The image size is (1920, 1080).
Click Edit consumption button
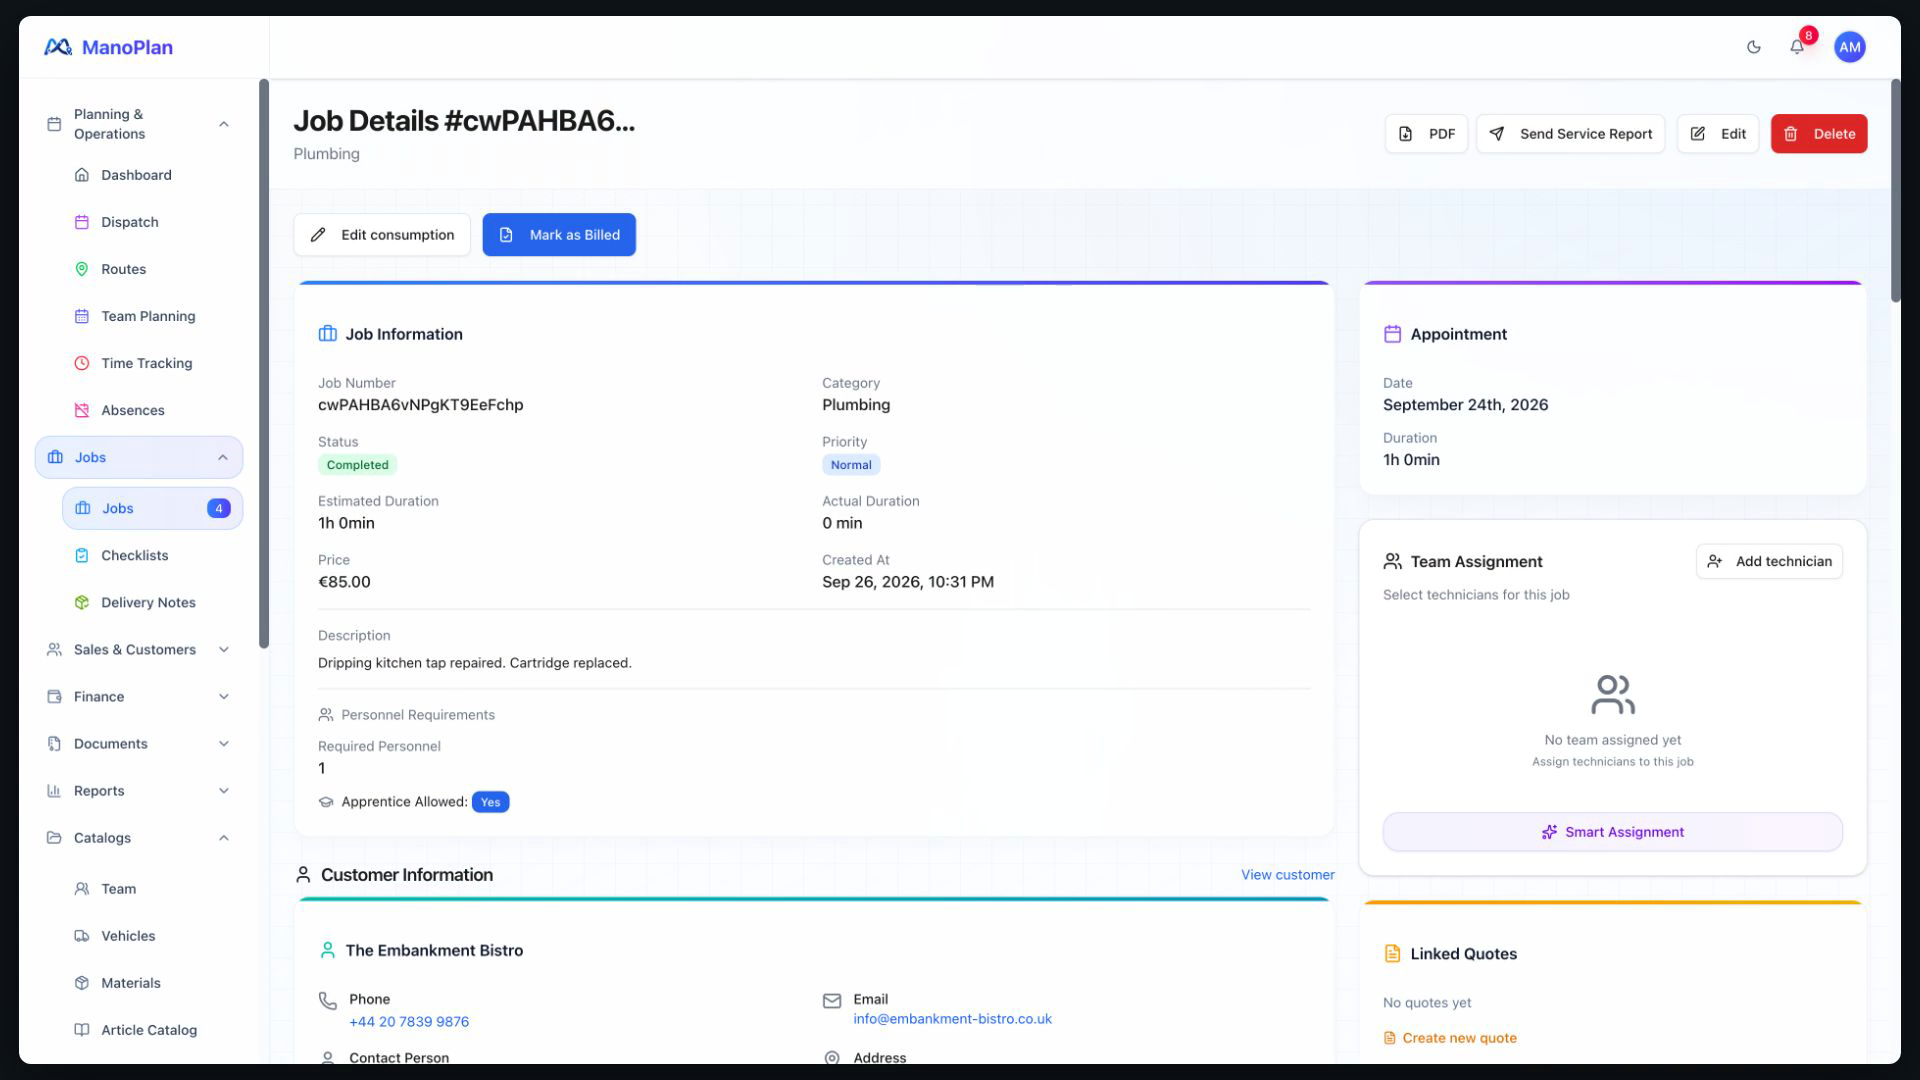(382, 235)
